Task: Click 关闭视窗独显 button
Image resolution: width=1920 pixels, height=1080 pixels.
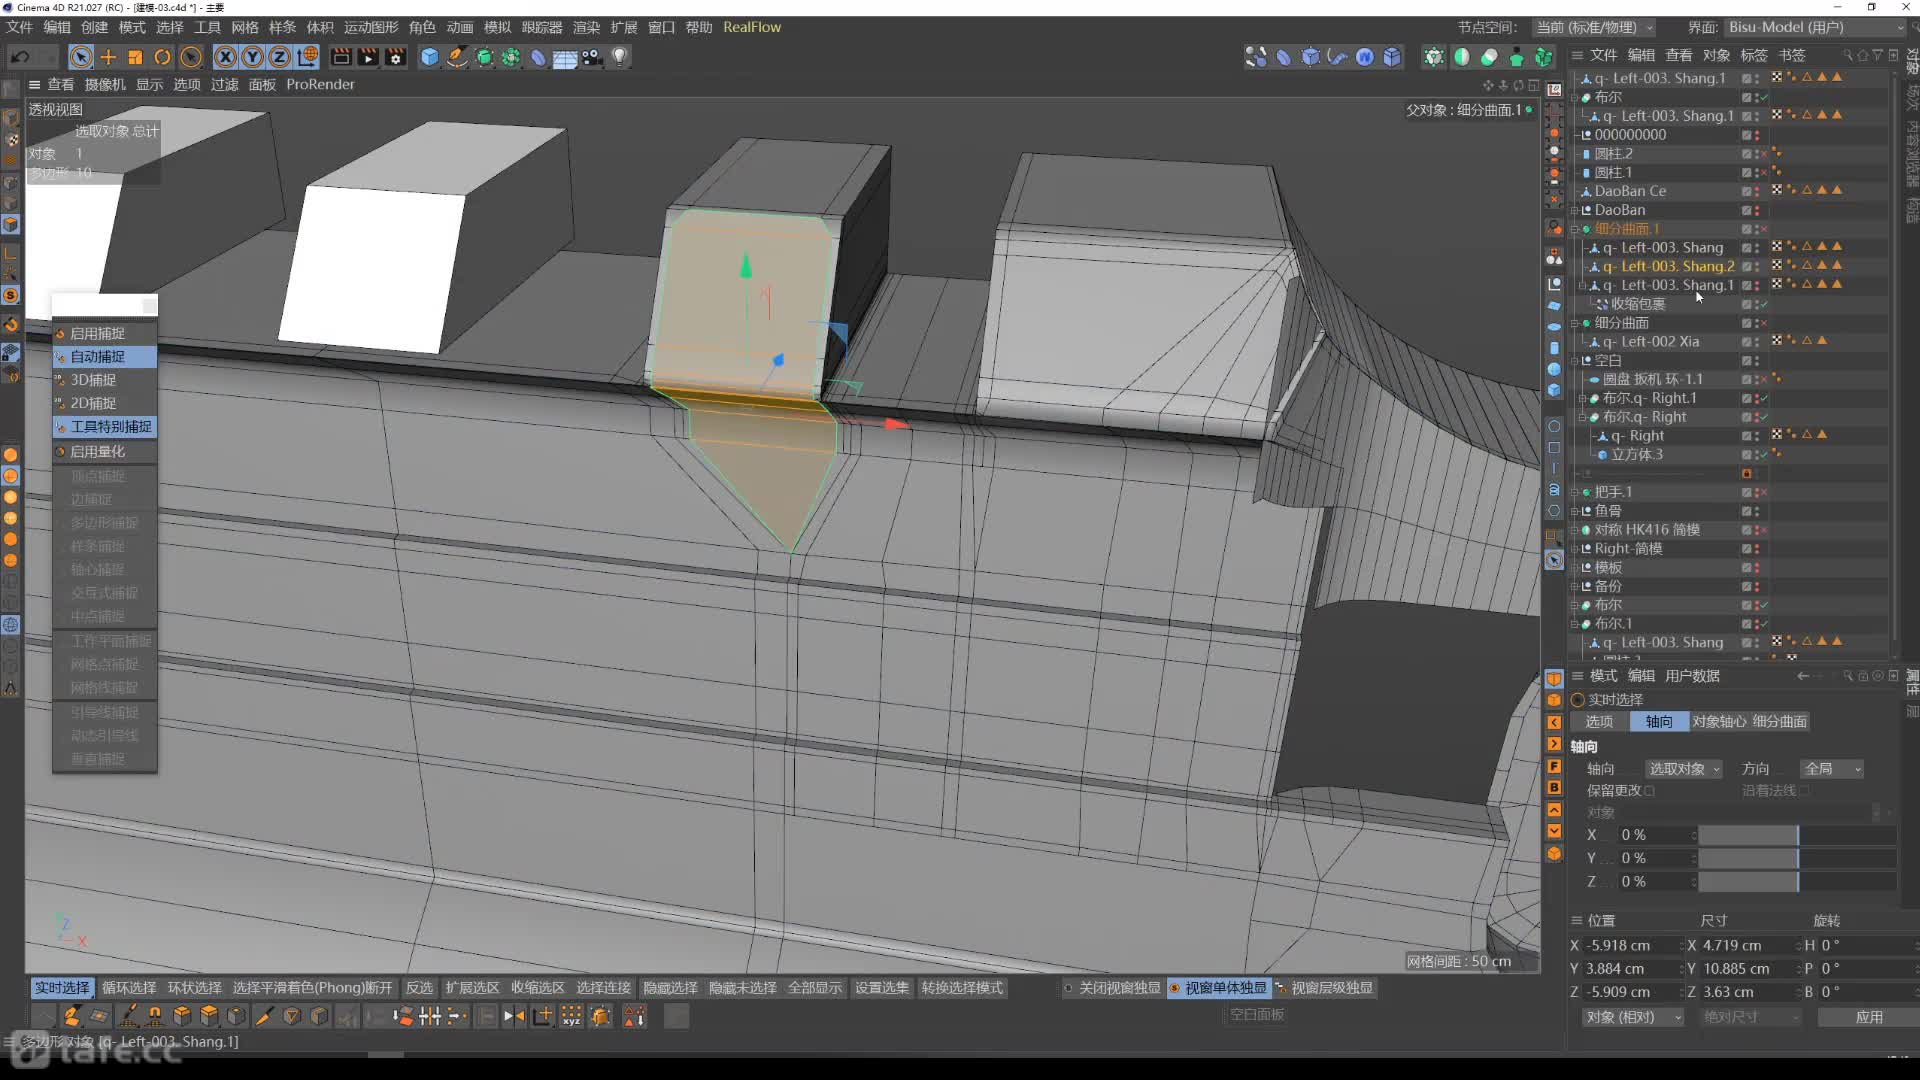Action: pos(1112,987)
